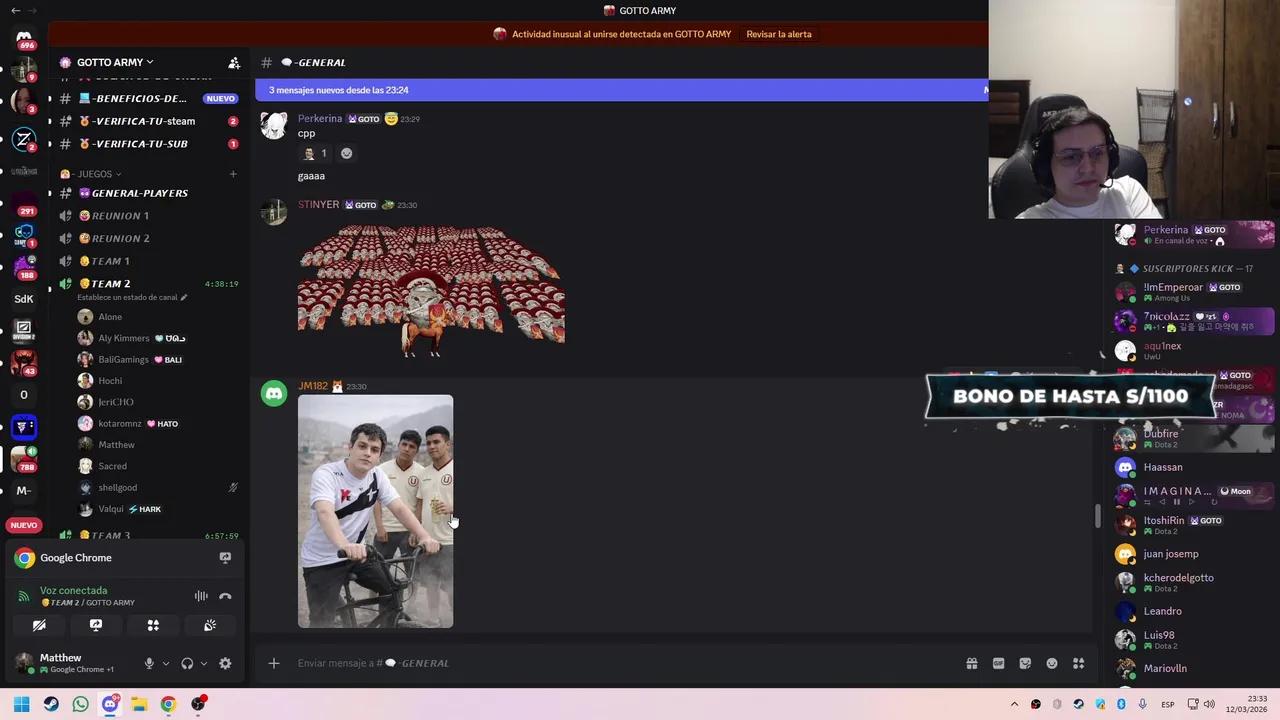Collapse the JUEGOS category
The image size is (1280, 720).
coord(95,173)
